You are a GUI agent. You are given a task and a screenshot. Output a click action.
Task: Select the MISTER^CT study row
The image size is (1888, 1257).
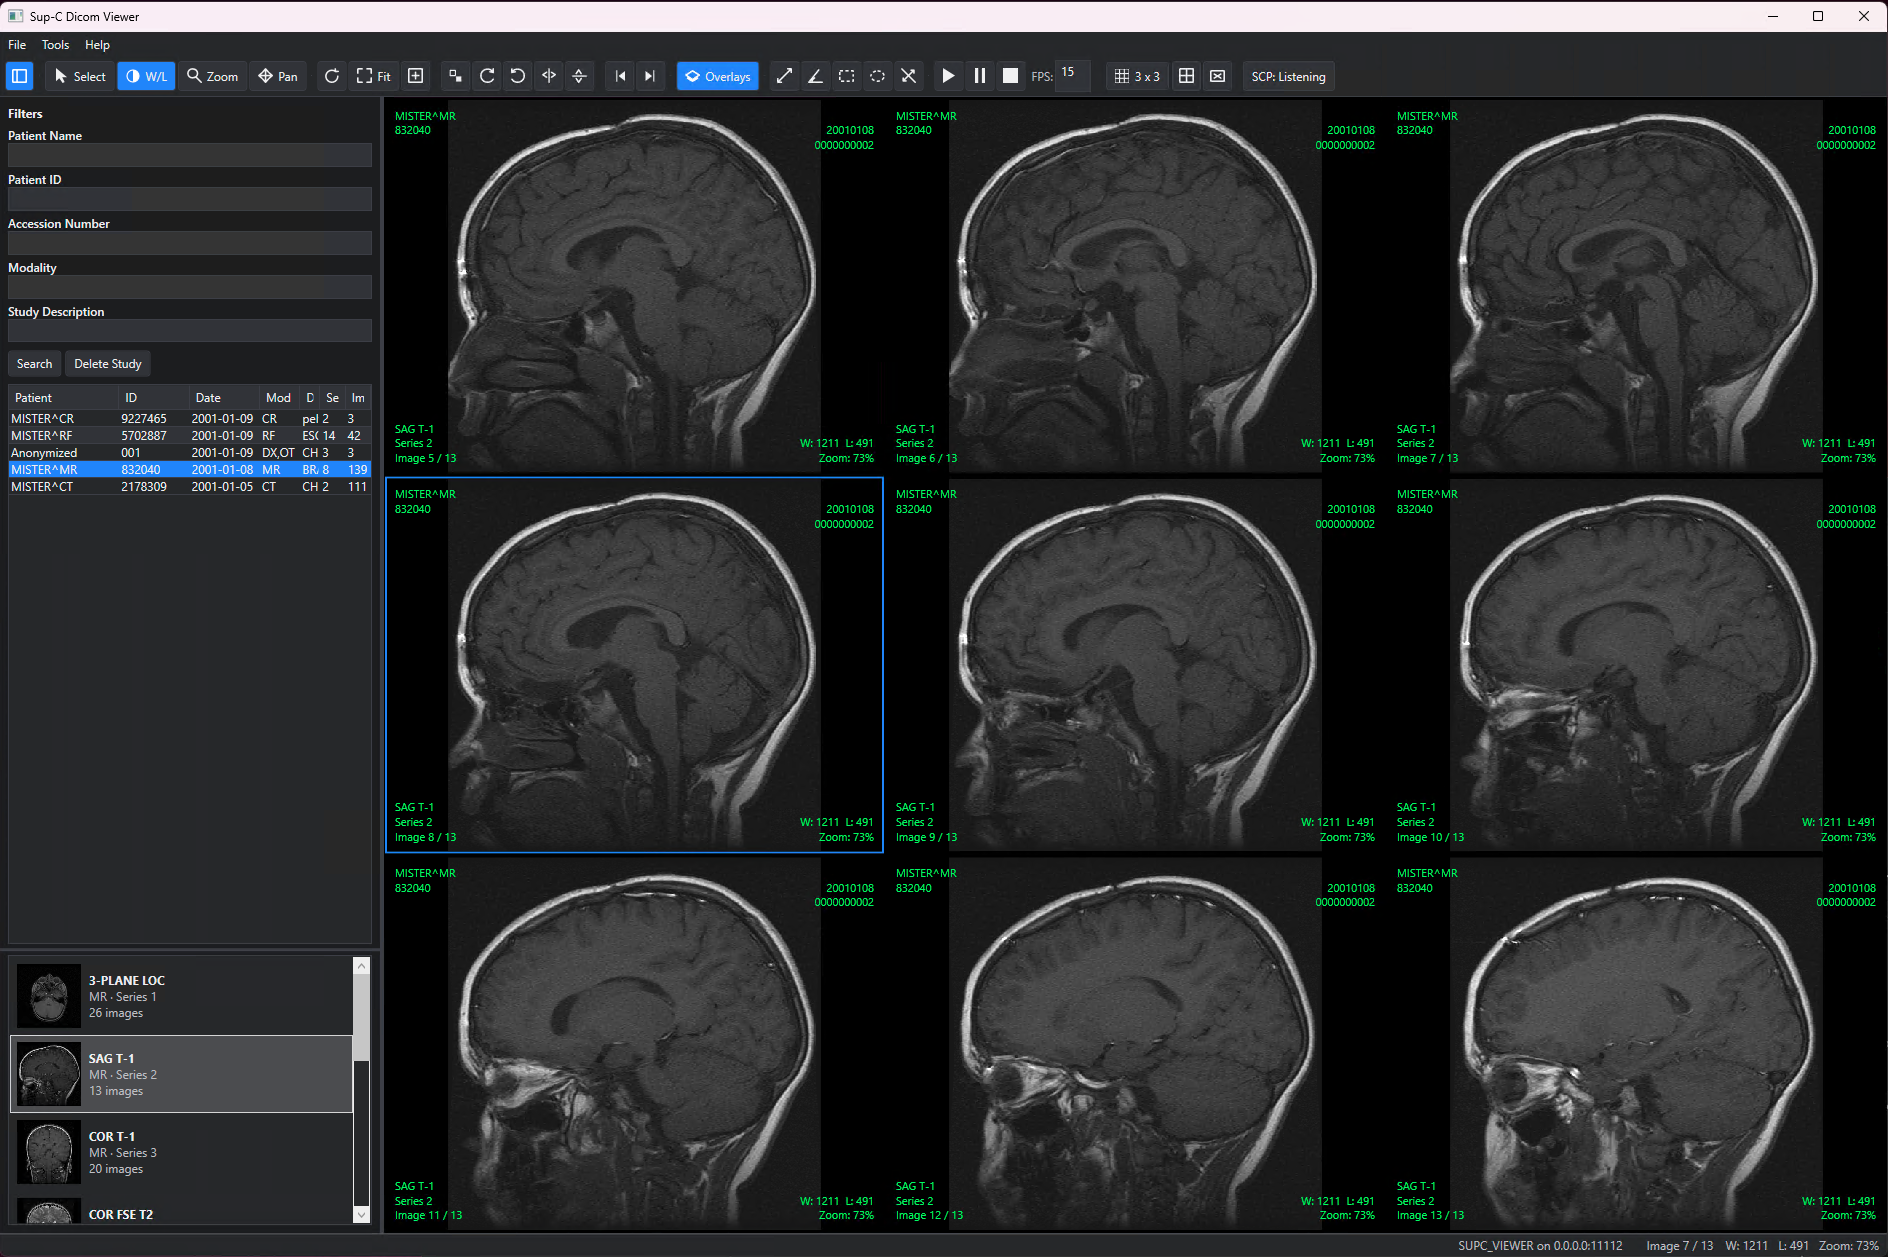tap(190, 487)
